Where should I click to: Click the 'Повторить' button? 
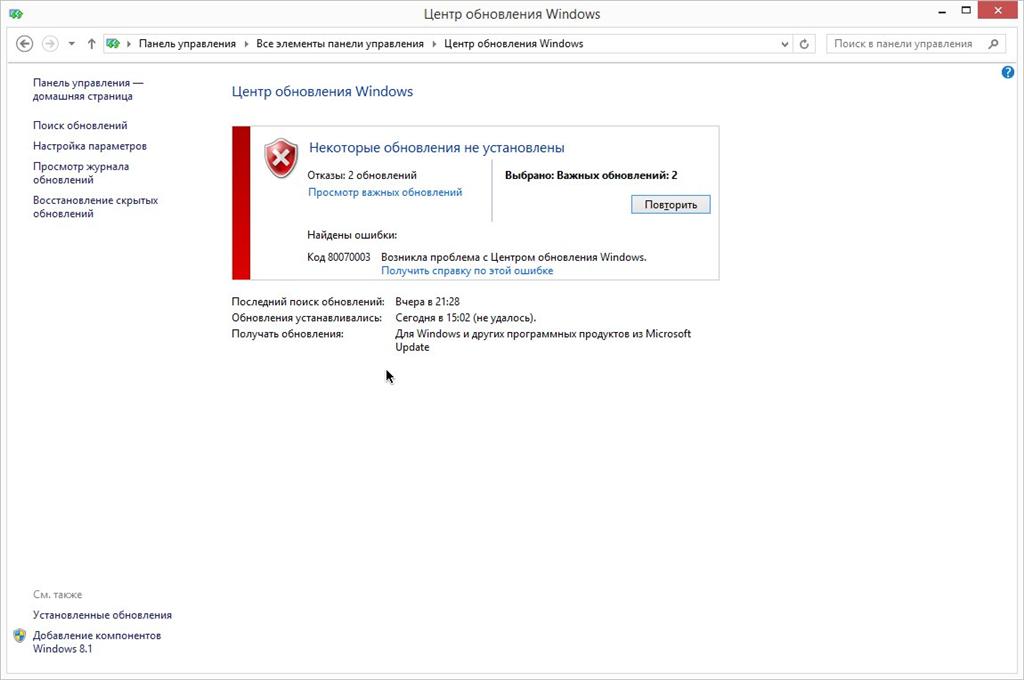point(671,204)
